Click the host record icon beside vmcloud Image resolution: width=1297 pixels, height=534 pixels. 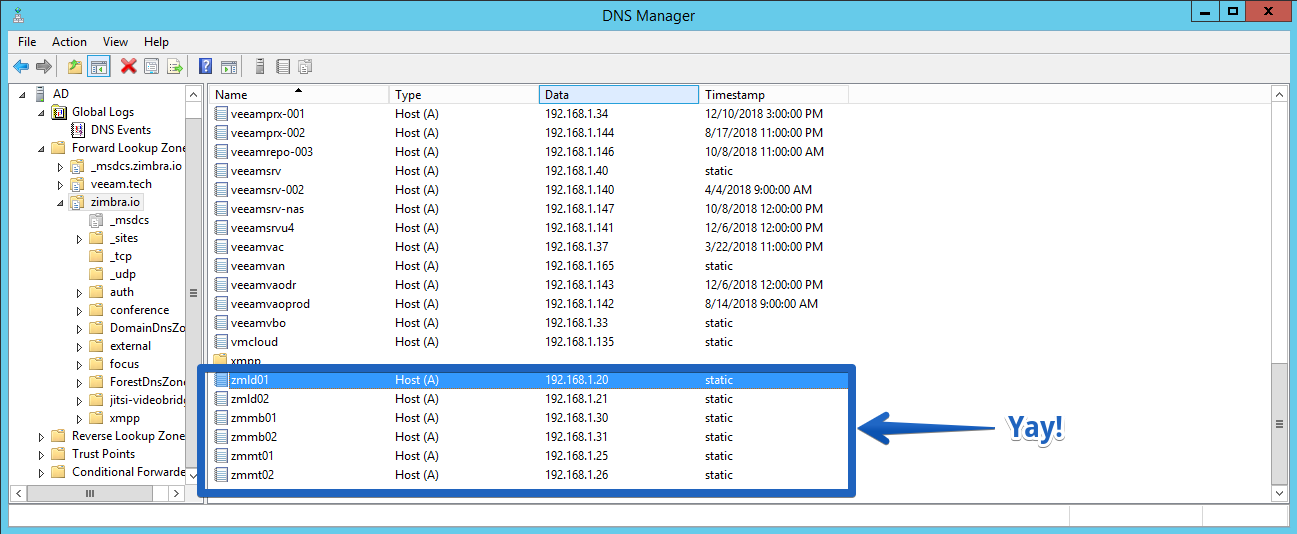(x=221, y=342)
